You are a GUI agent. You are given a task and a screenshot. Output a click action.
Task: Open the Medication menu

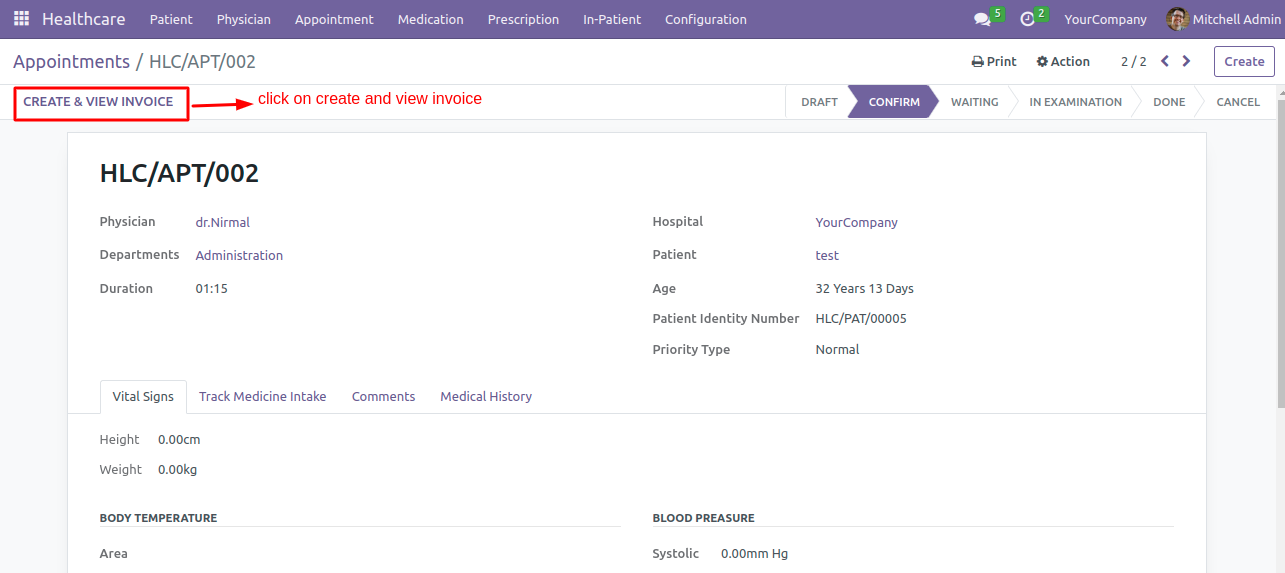(431, 19)
